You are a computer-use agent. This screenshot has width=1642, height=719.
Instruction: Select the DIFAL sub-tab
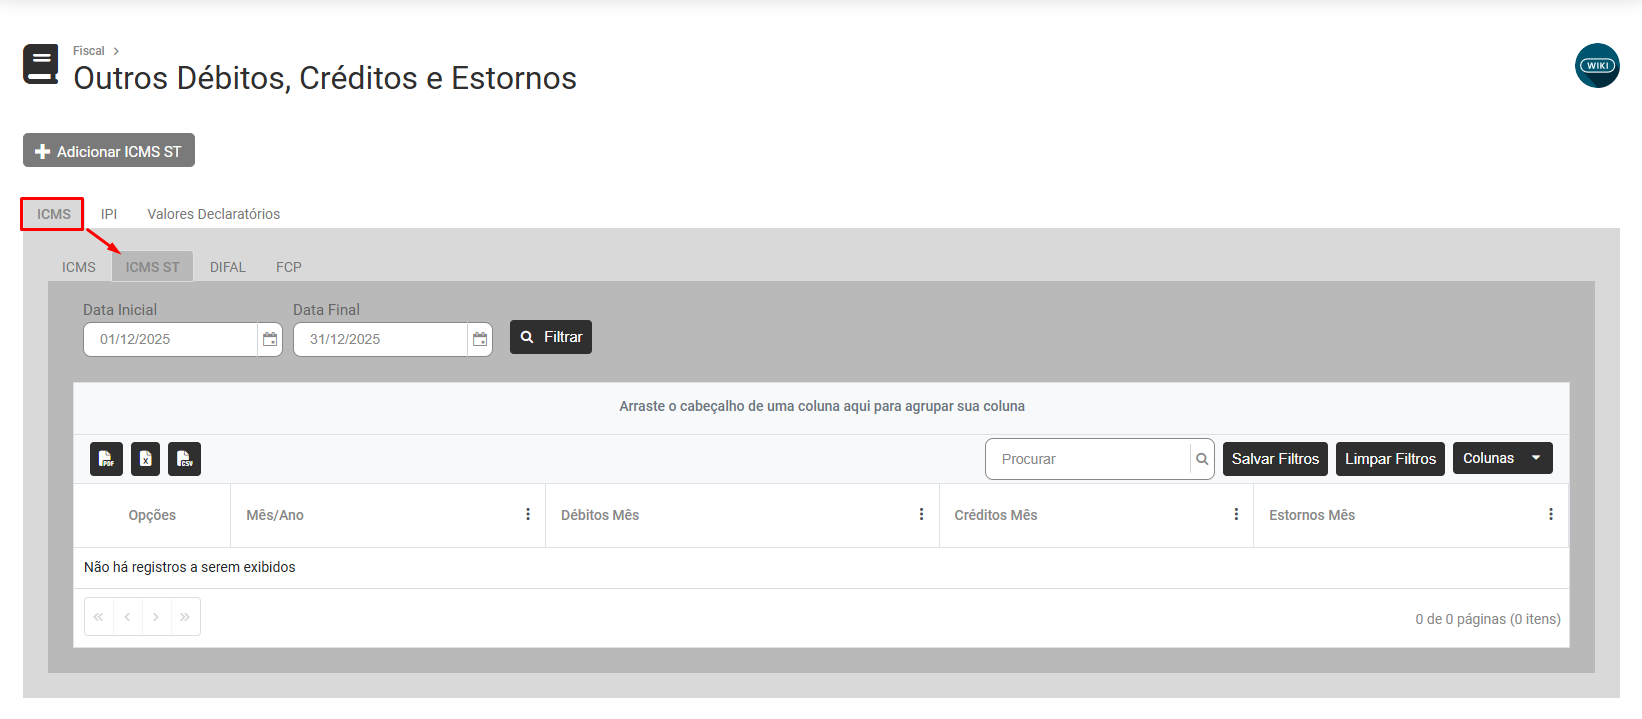click(x=228, y=267)
